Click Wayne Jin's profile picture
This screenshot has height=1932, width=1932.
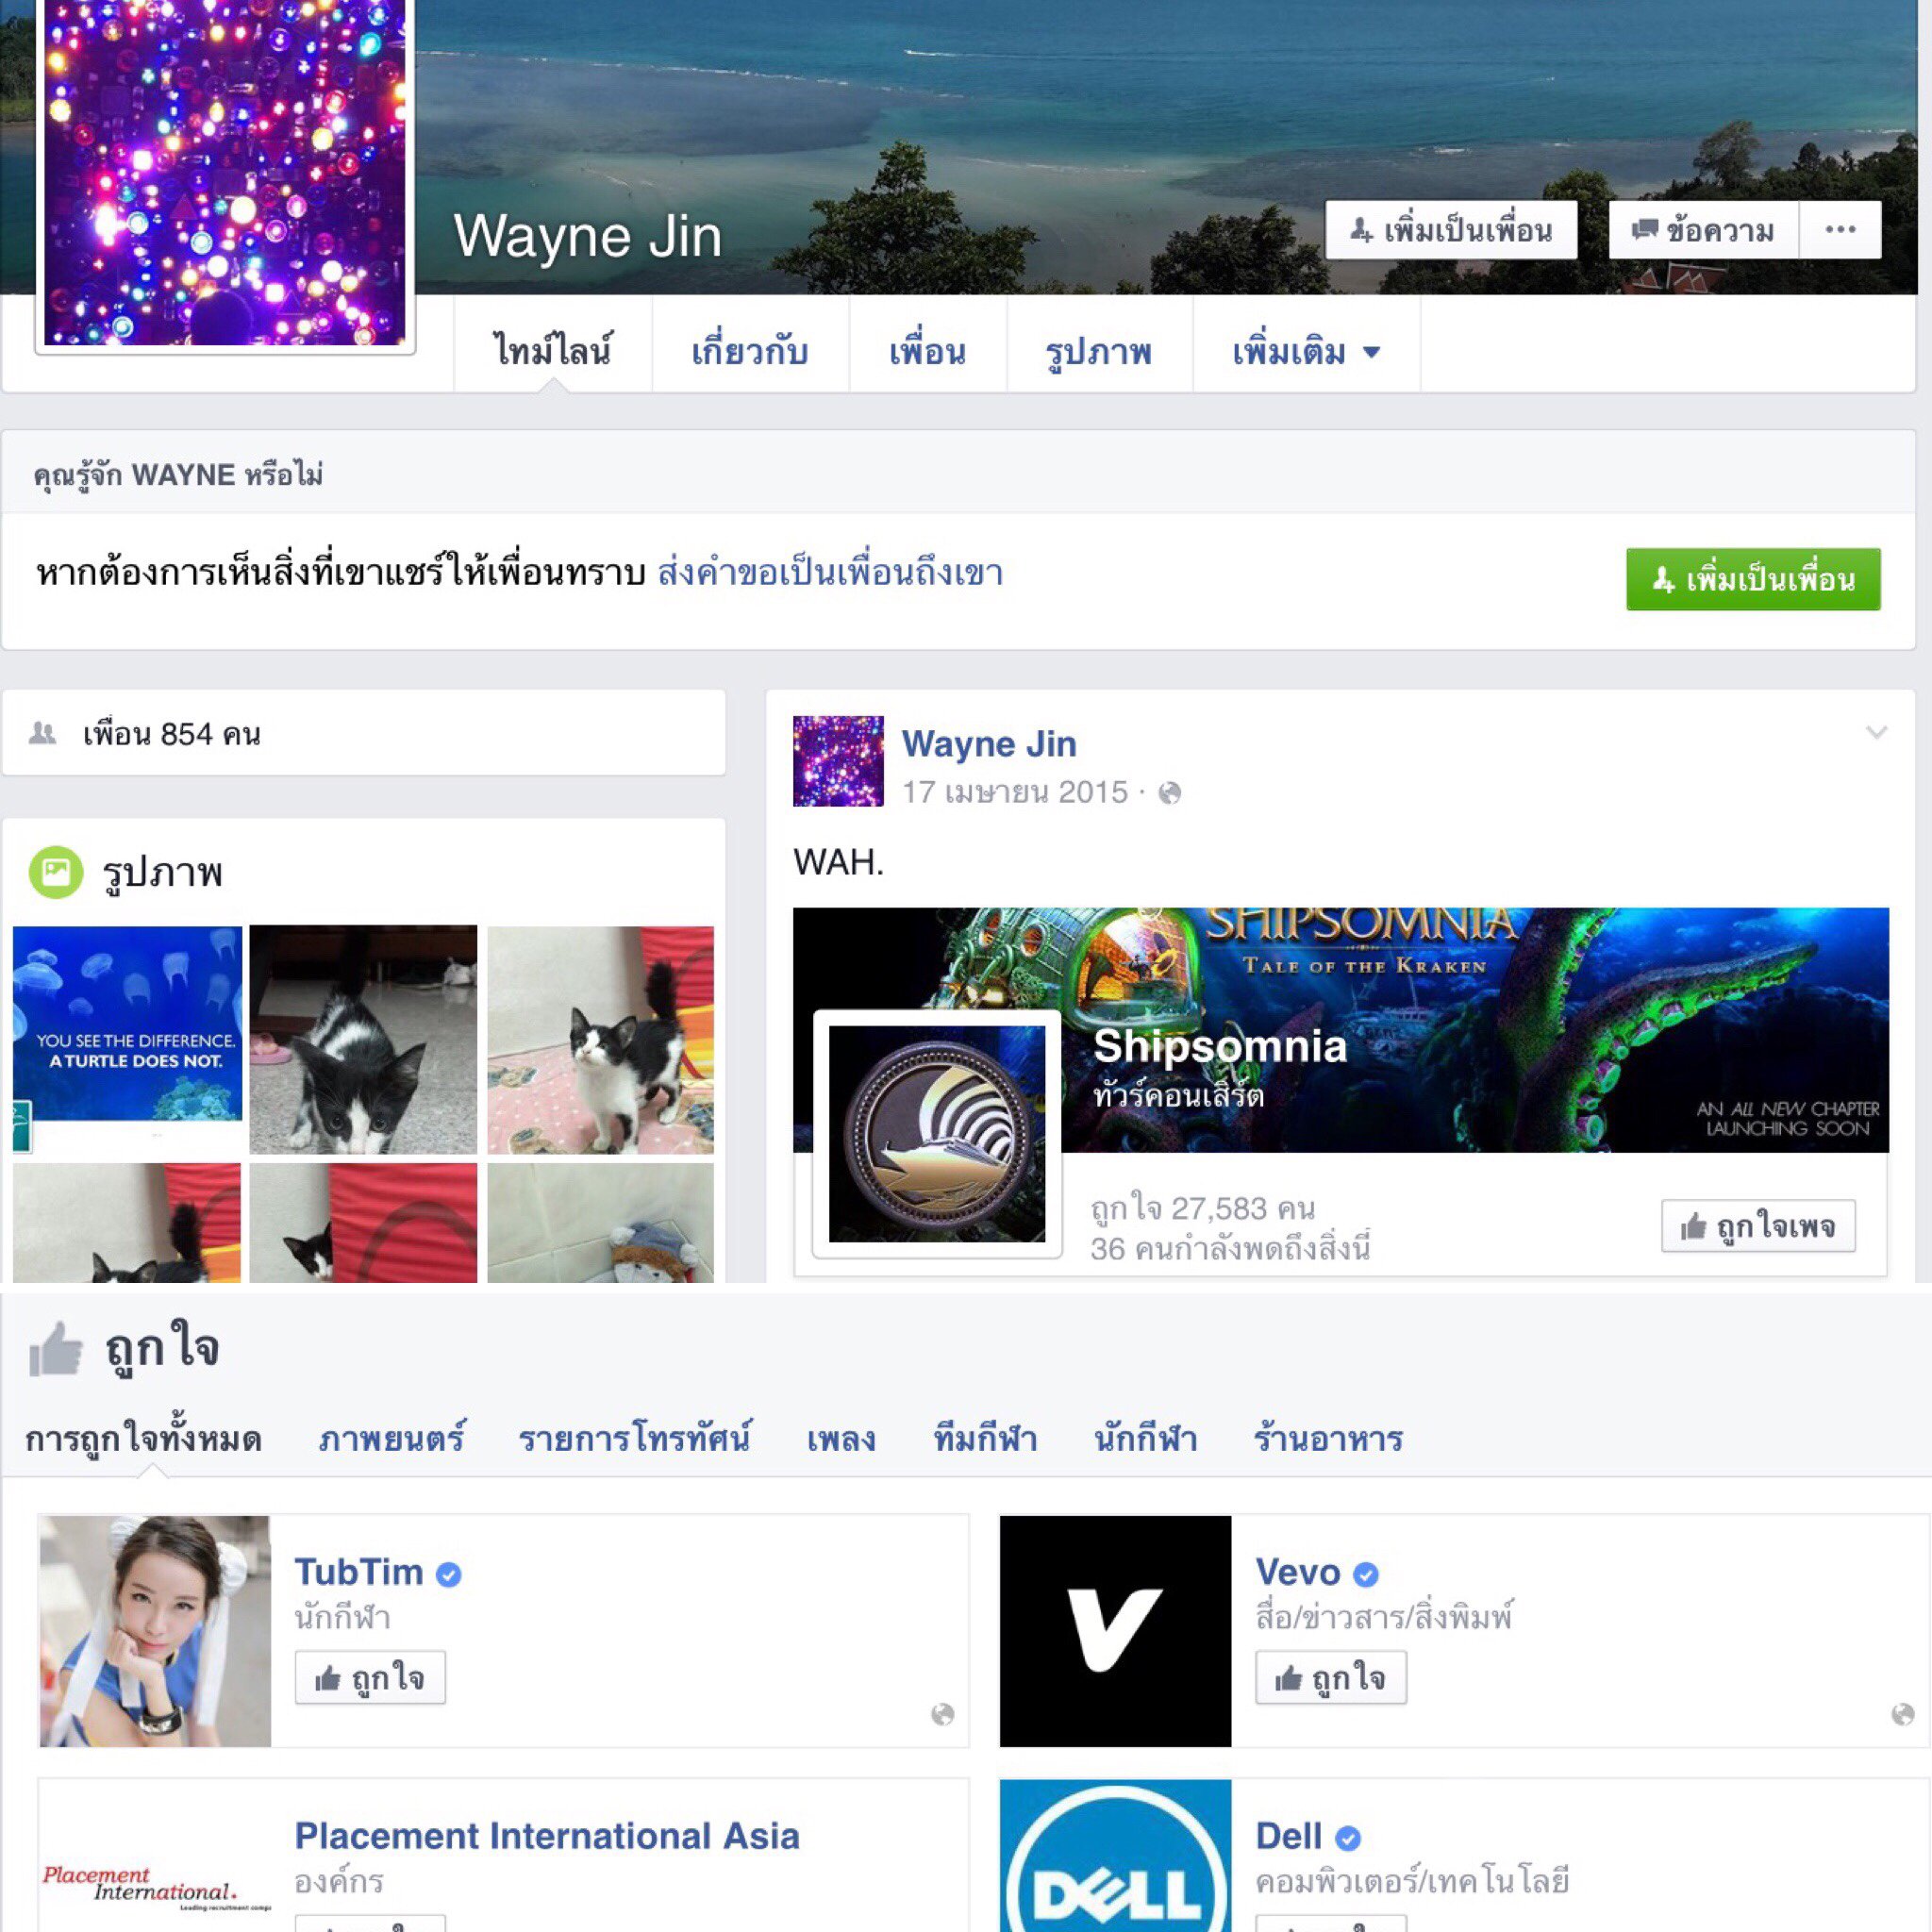(x=225, y=172)
